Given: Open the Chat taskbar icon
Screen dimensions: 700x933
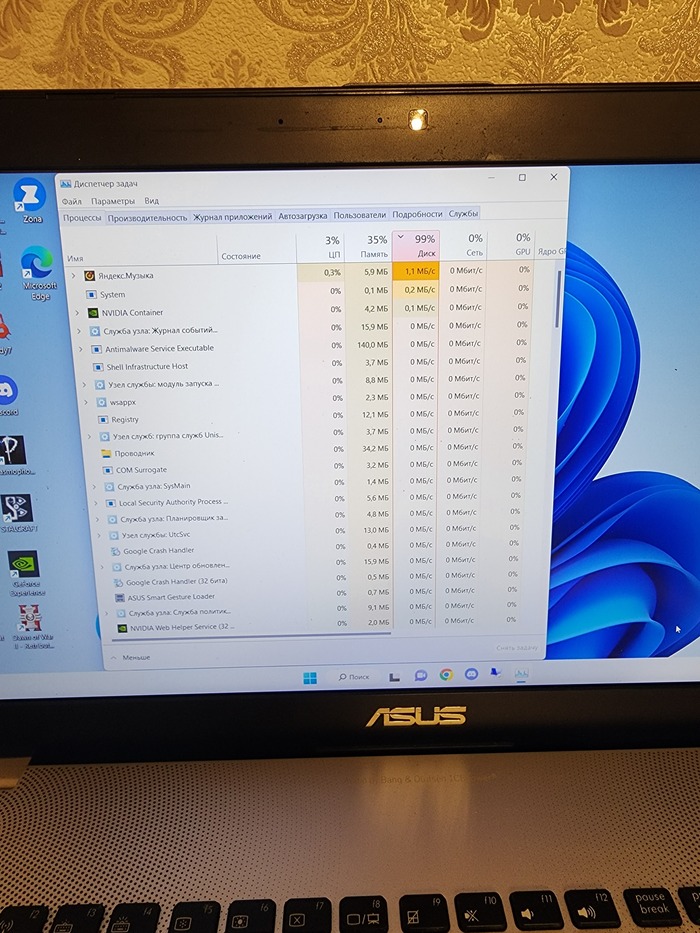Looking at the screenshot, I should [x=421, y=676].
